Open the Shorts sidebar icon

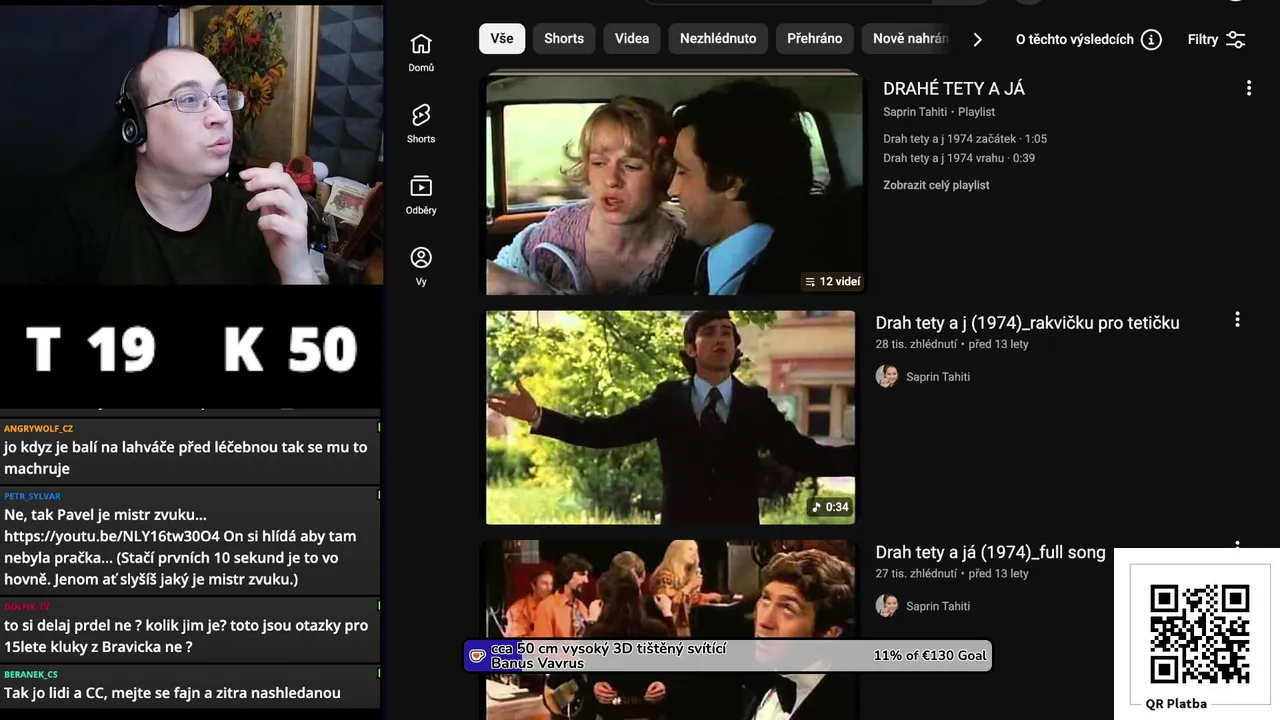point(421,115)
